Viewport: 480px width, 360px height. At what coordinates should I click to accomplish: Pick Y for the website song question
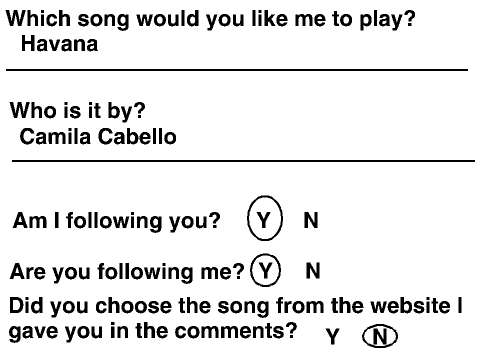[x=333, y=336]
